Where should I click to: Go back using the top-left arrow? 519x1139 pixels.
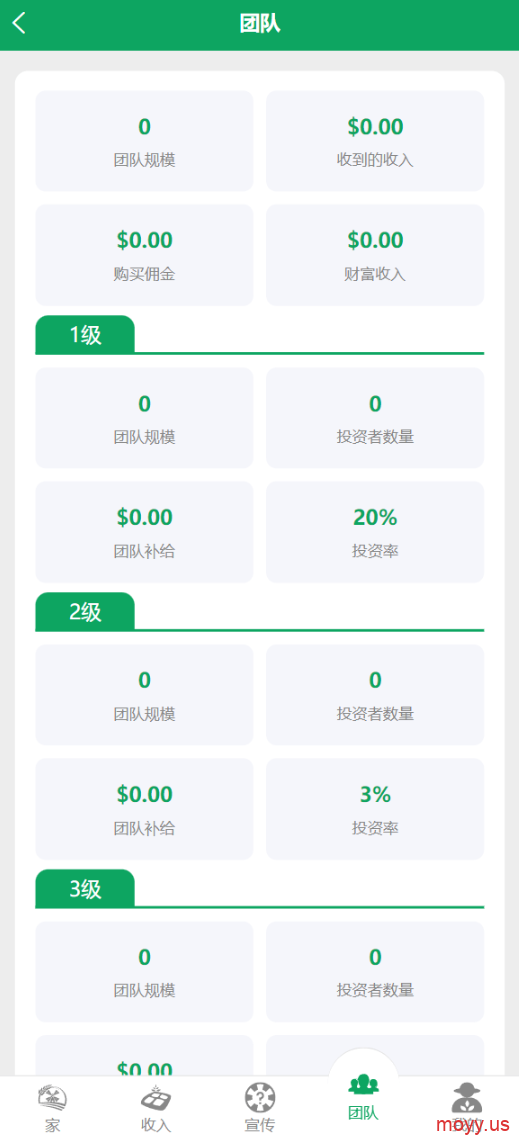tap(19, 23)
